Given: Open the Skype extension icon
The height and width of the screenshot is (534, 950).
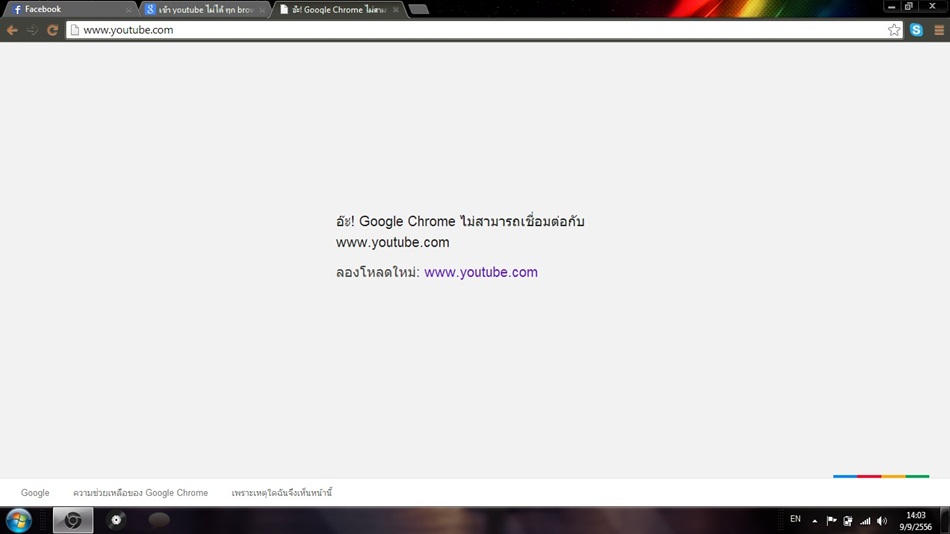Looking at the screenshot, I should tap(916, 30).
